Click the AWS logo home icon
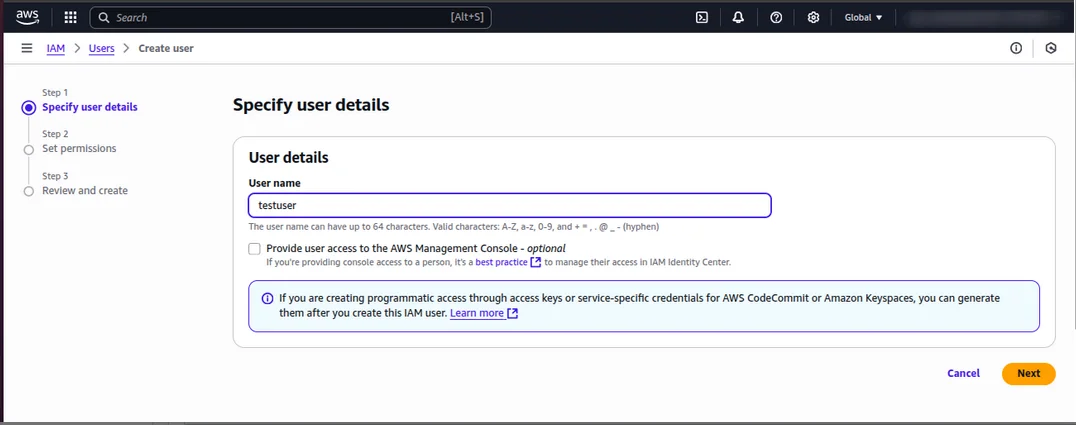Image resolution: width=1076 pixels, height=425 pixels. click(x=28, y=17)
